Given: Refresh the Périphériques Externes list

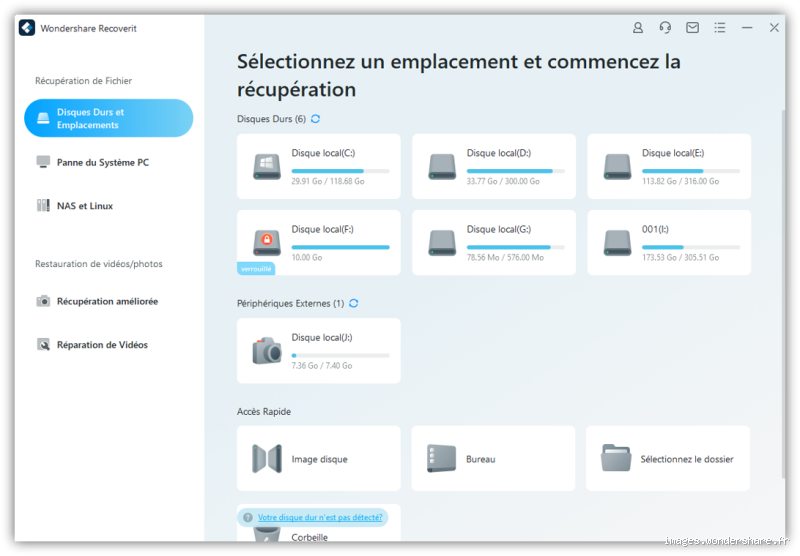Looking at the screenshot, I should tap(353, 303).
